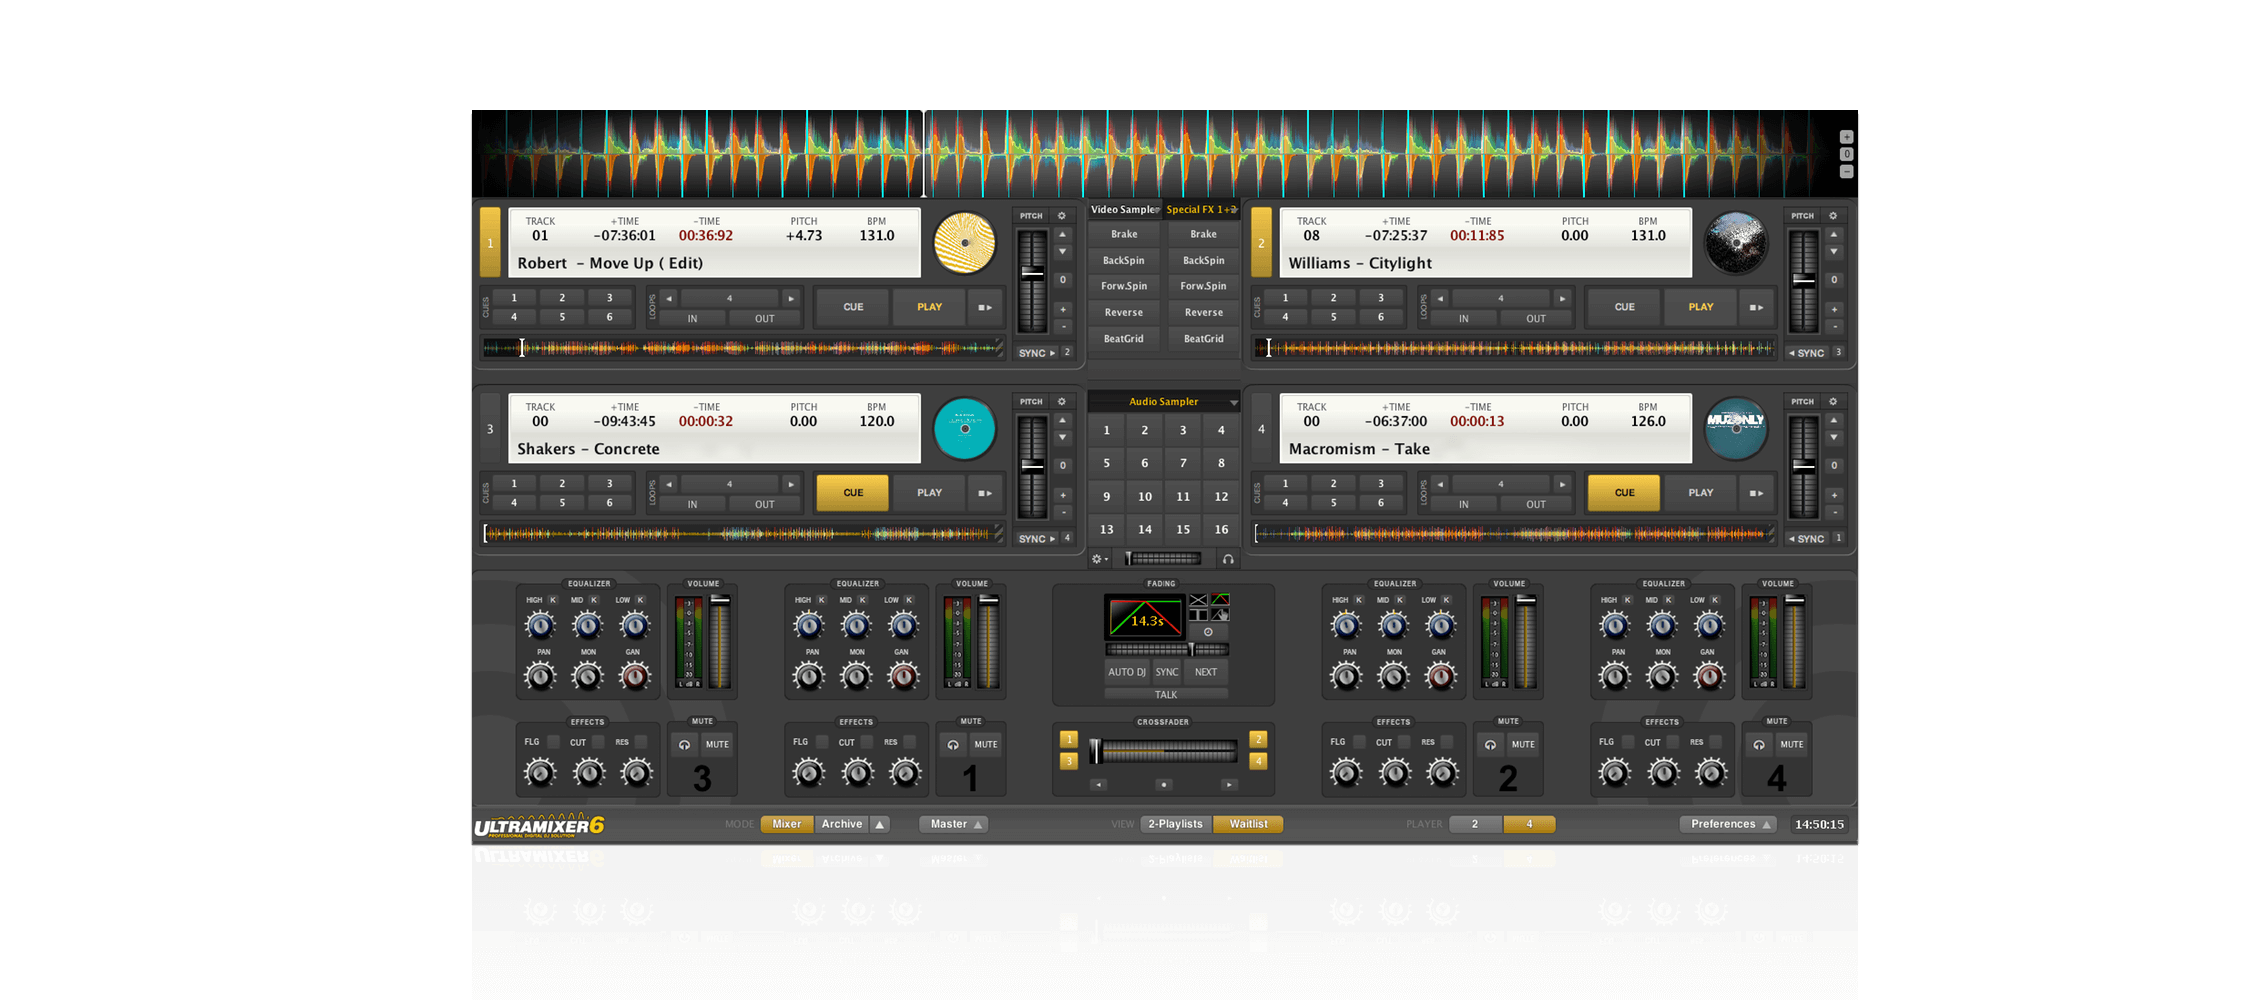Sync deck 2 to deck 3
Viewport: 2260px width, 1000px height.
click(x=1806, y=353)
